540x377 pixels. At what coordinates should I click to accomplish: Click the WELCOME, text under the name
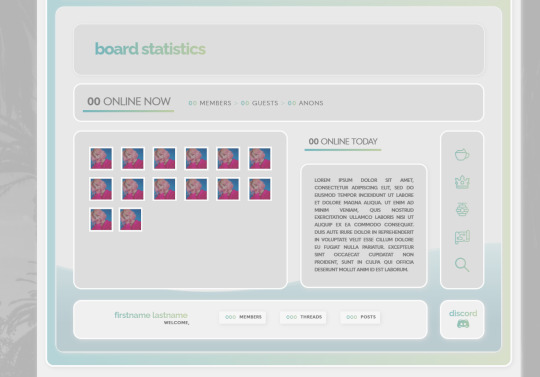click(x=176, y=323)
